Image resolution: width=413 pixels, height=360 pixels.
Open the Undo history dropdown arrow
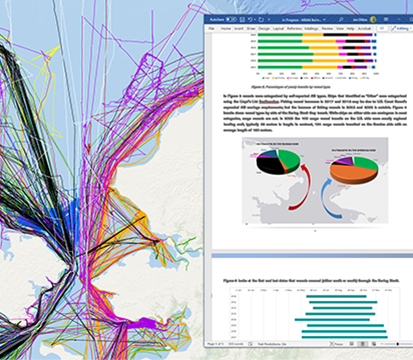click(x=254, y=20)
